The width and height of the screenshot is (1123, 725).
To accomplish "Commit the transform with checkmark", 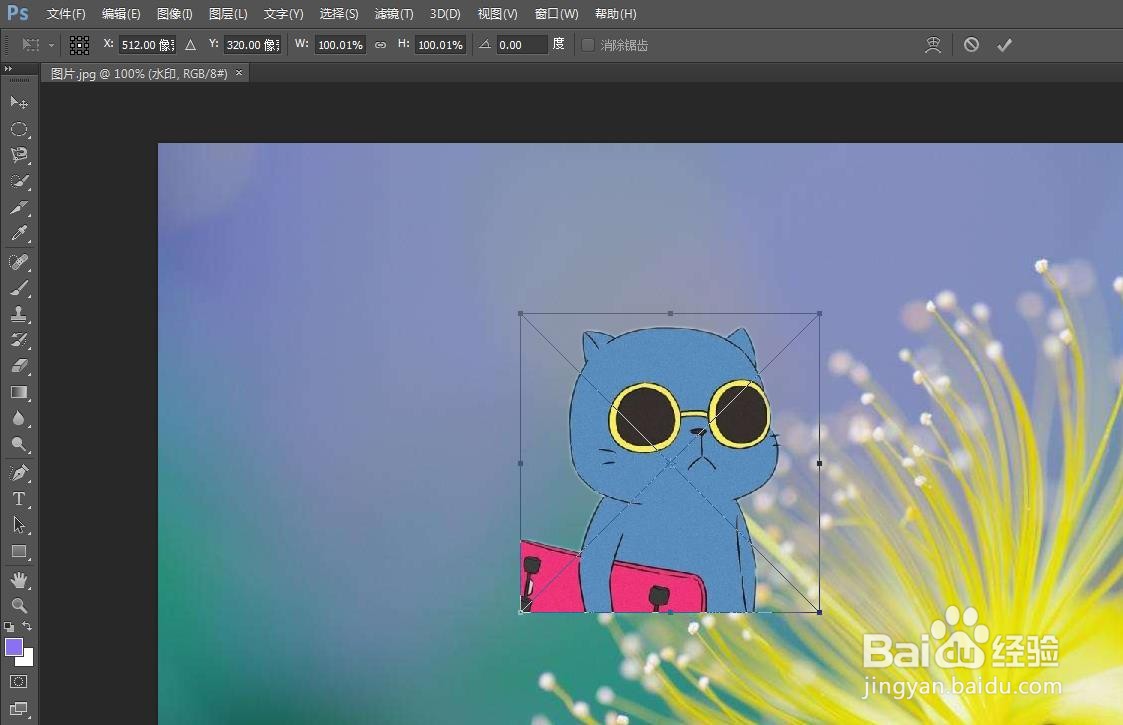I will point(1004,45).
